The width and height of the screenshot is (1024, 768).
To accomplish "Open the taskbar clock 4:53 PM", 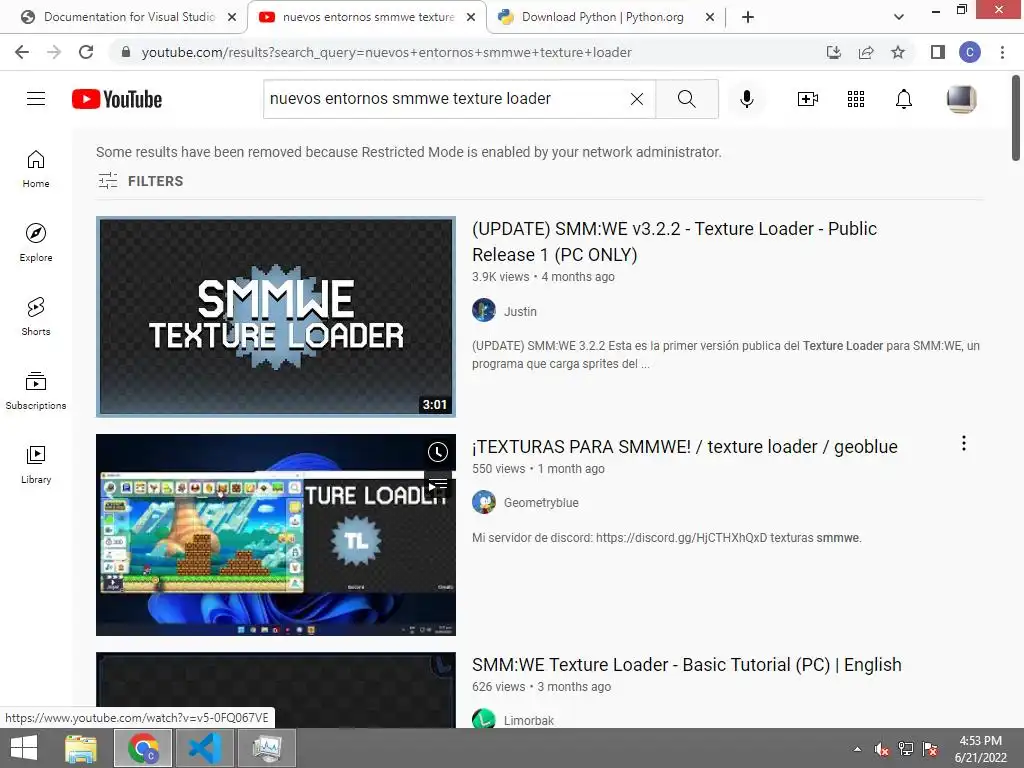I will [980, 748].
